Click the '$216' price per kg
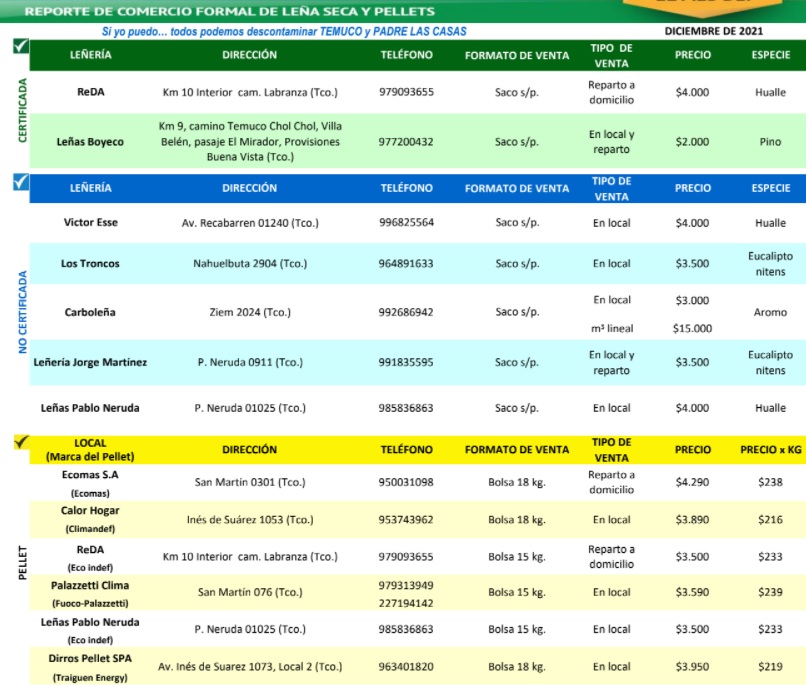The width and height of the screenshot is (806, 685). (x=770, y=520)
